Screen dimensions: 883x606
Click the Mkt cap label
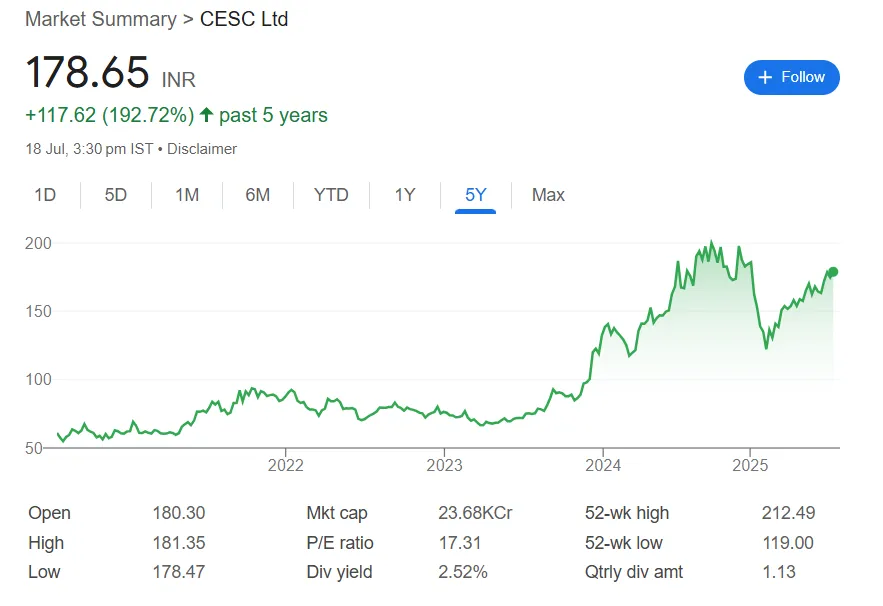337,513
